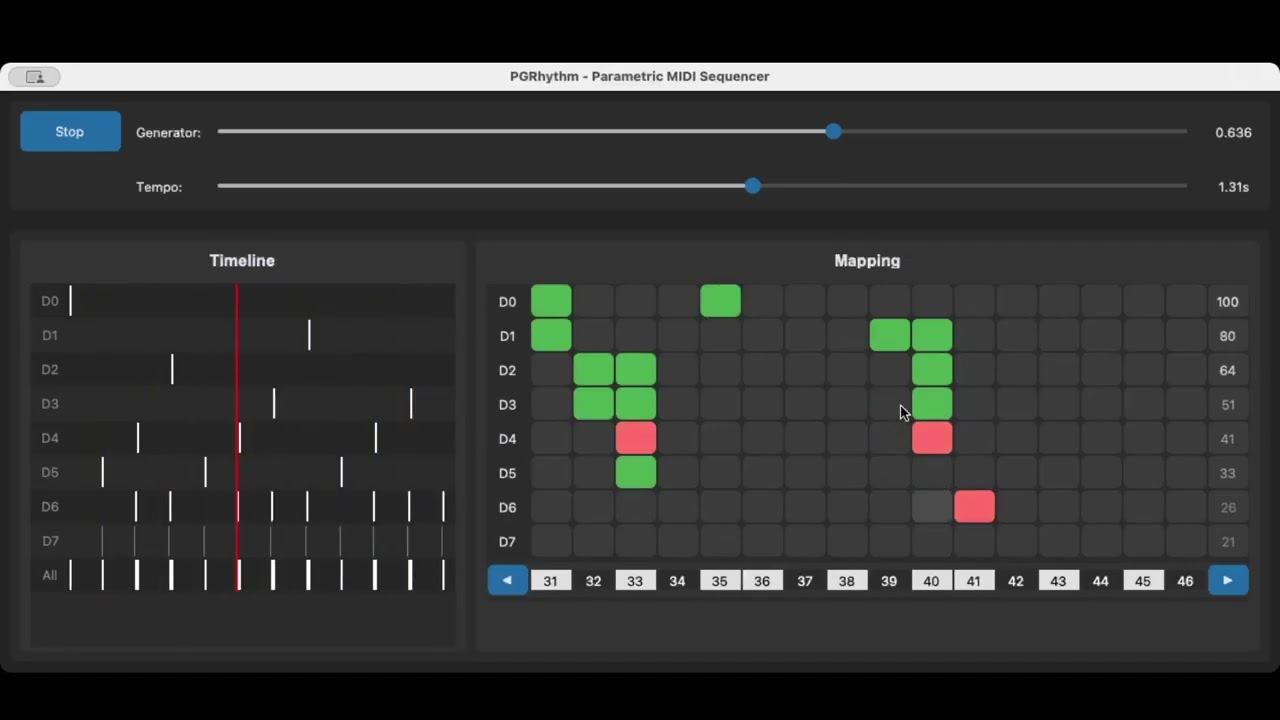Toggle green cell at D2 column 32
The image size is (1280, 720).
point(593,370)
